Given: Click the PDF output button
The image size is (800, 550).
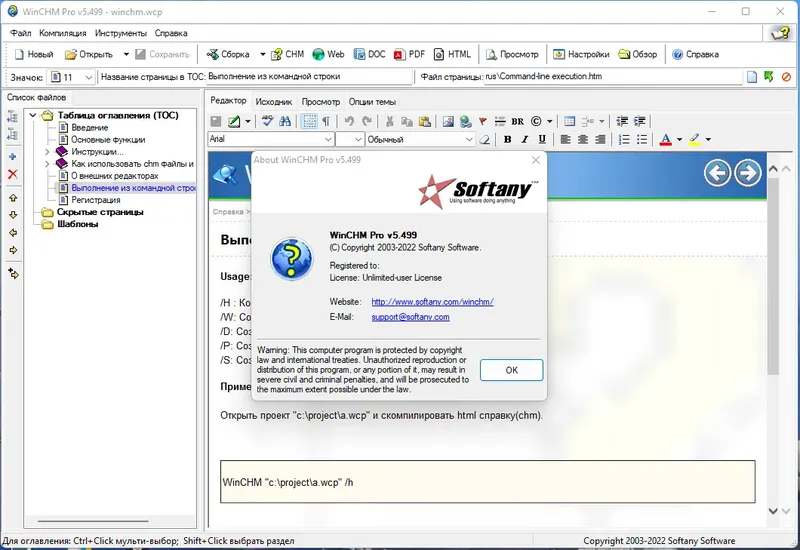Looking at the screenshot, I should pos(409,54).
